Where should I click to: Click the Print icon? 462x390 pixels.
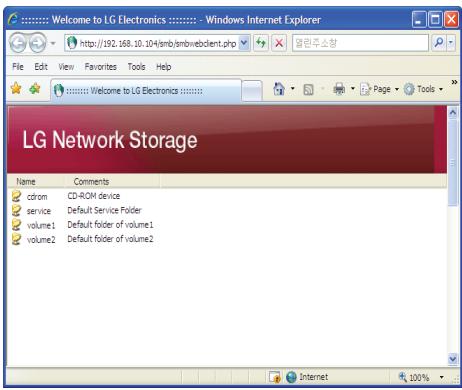[x=339, y=89]
